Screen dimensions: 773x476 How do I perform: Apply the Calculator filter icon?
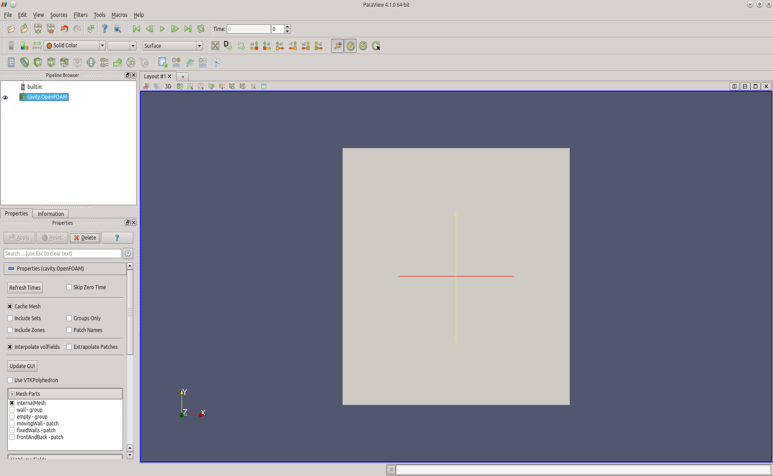[x=11, y=62]
